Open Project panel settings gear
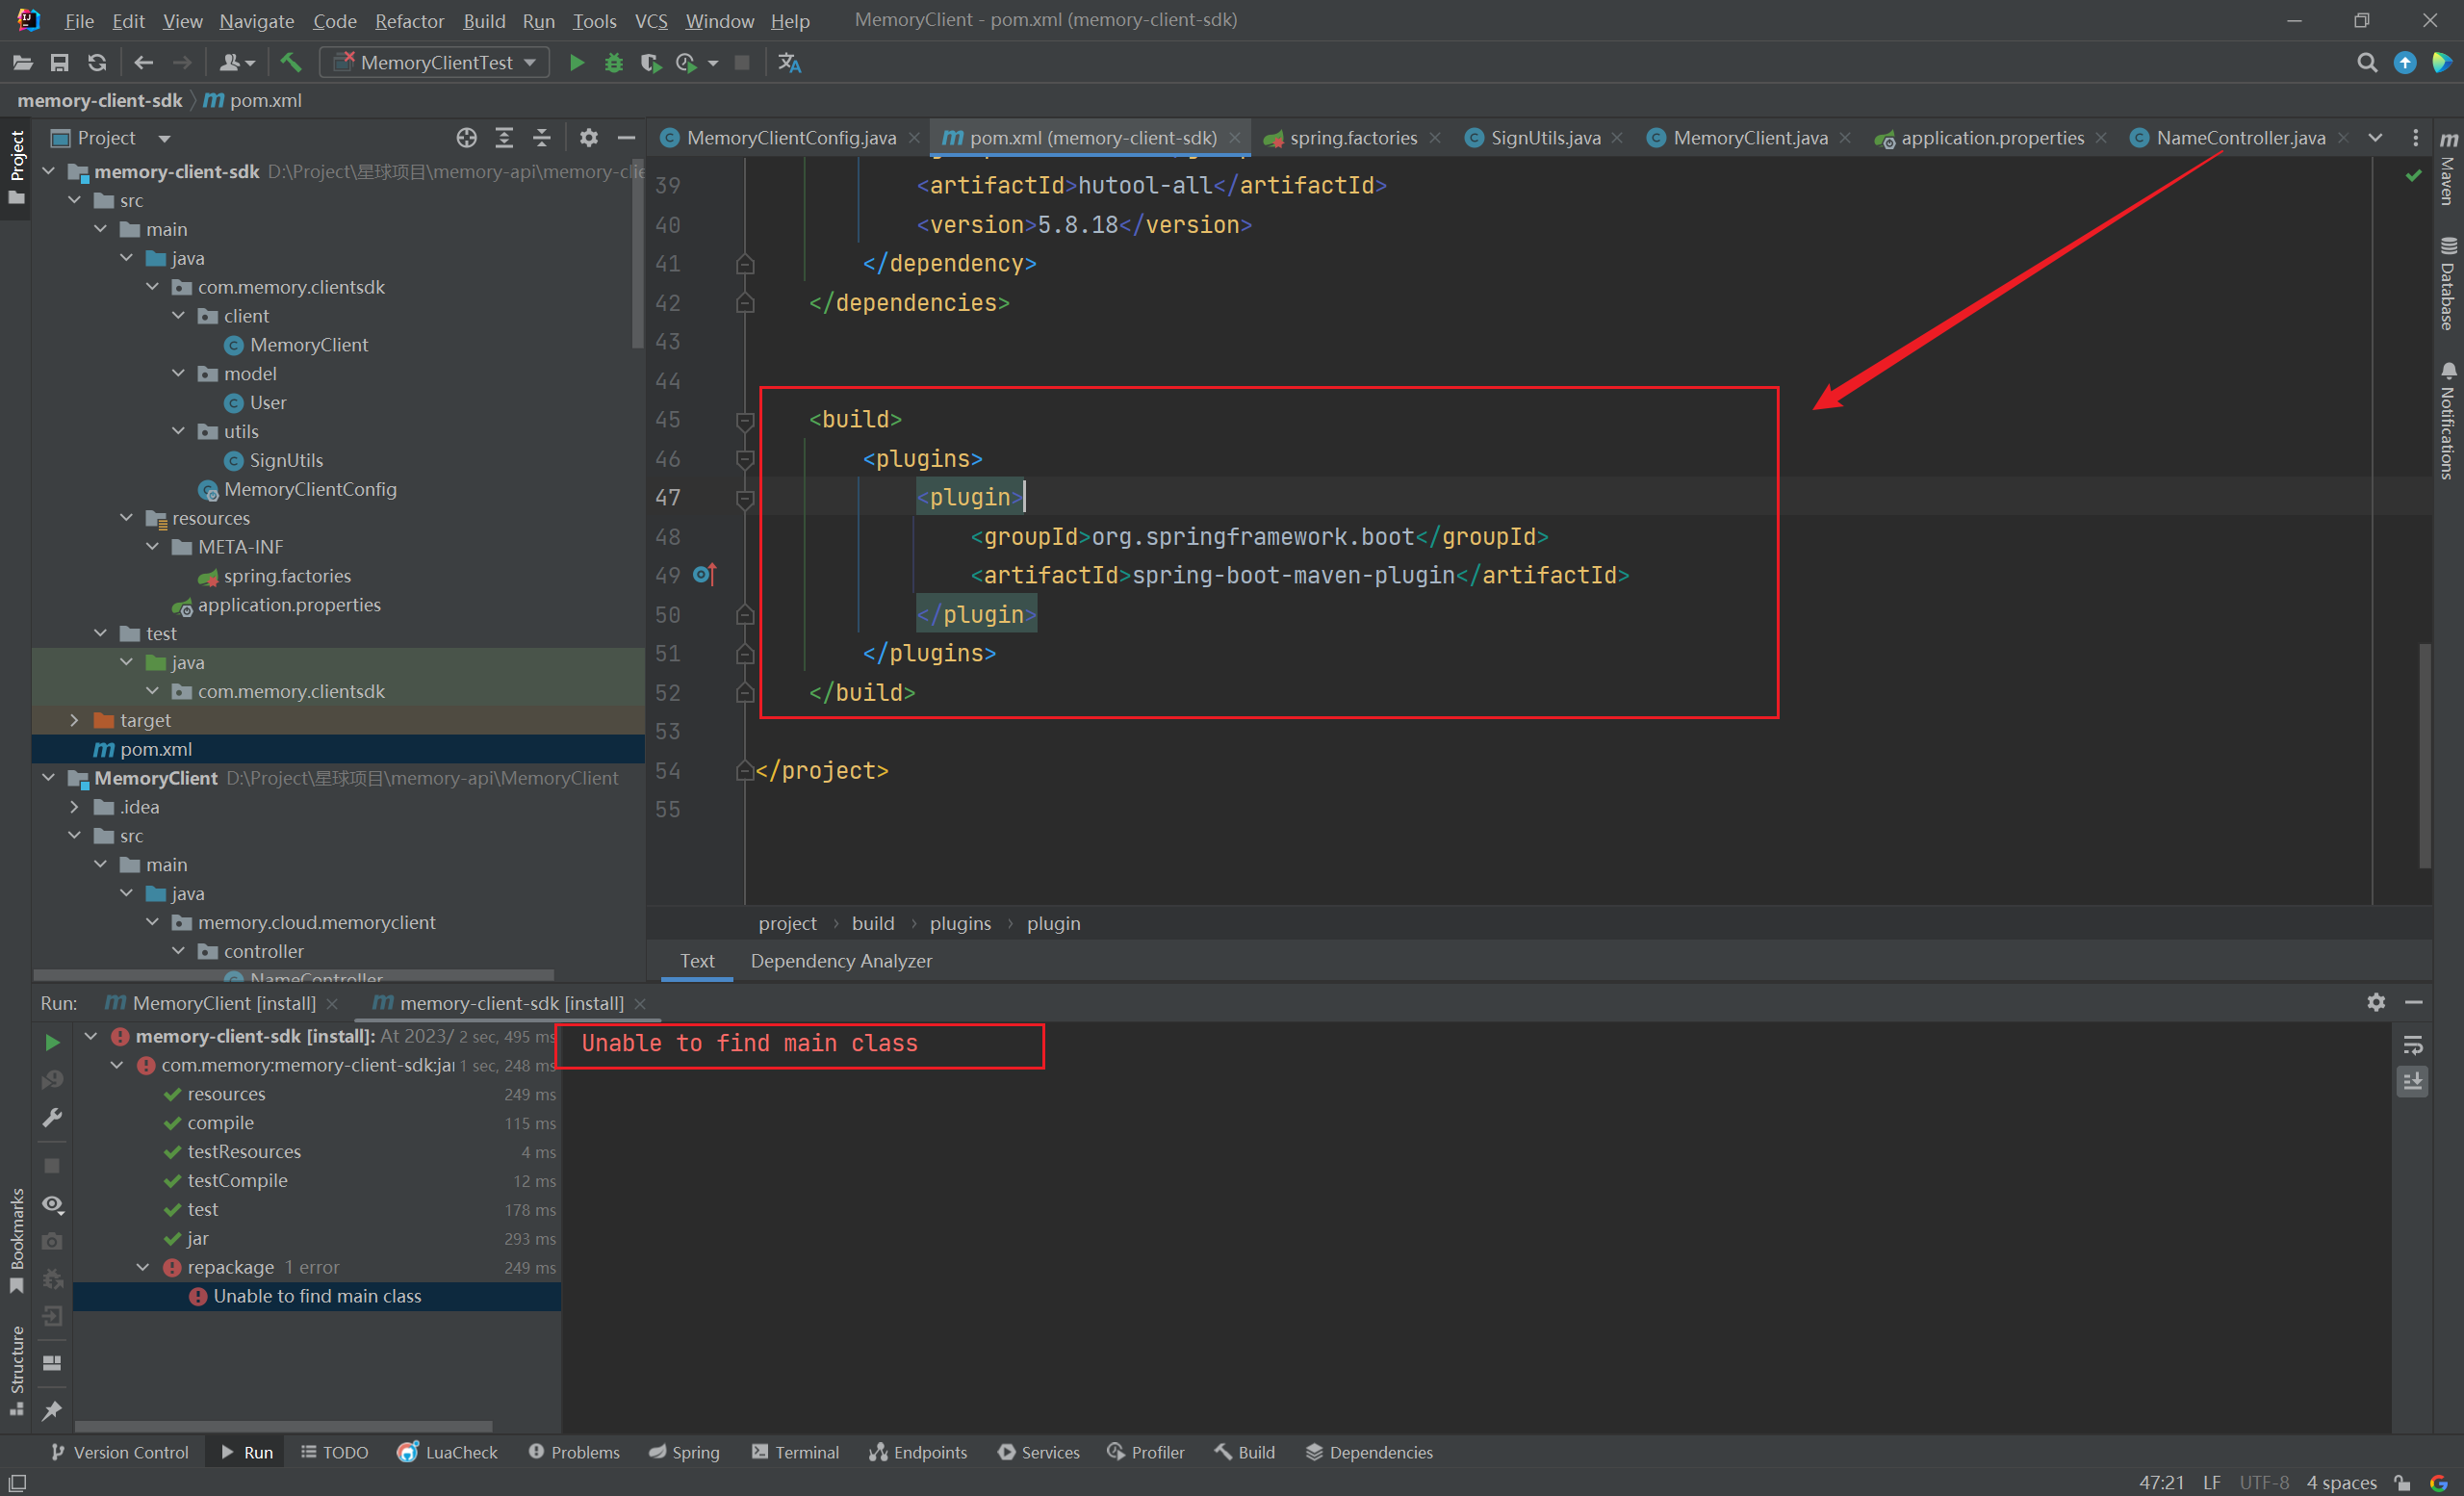This screenshot has height=1496, width=2464. pos(589,138)
